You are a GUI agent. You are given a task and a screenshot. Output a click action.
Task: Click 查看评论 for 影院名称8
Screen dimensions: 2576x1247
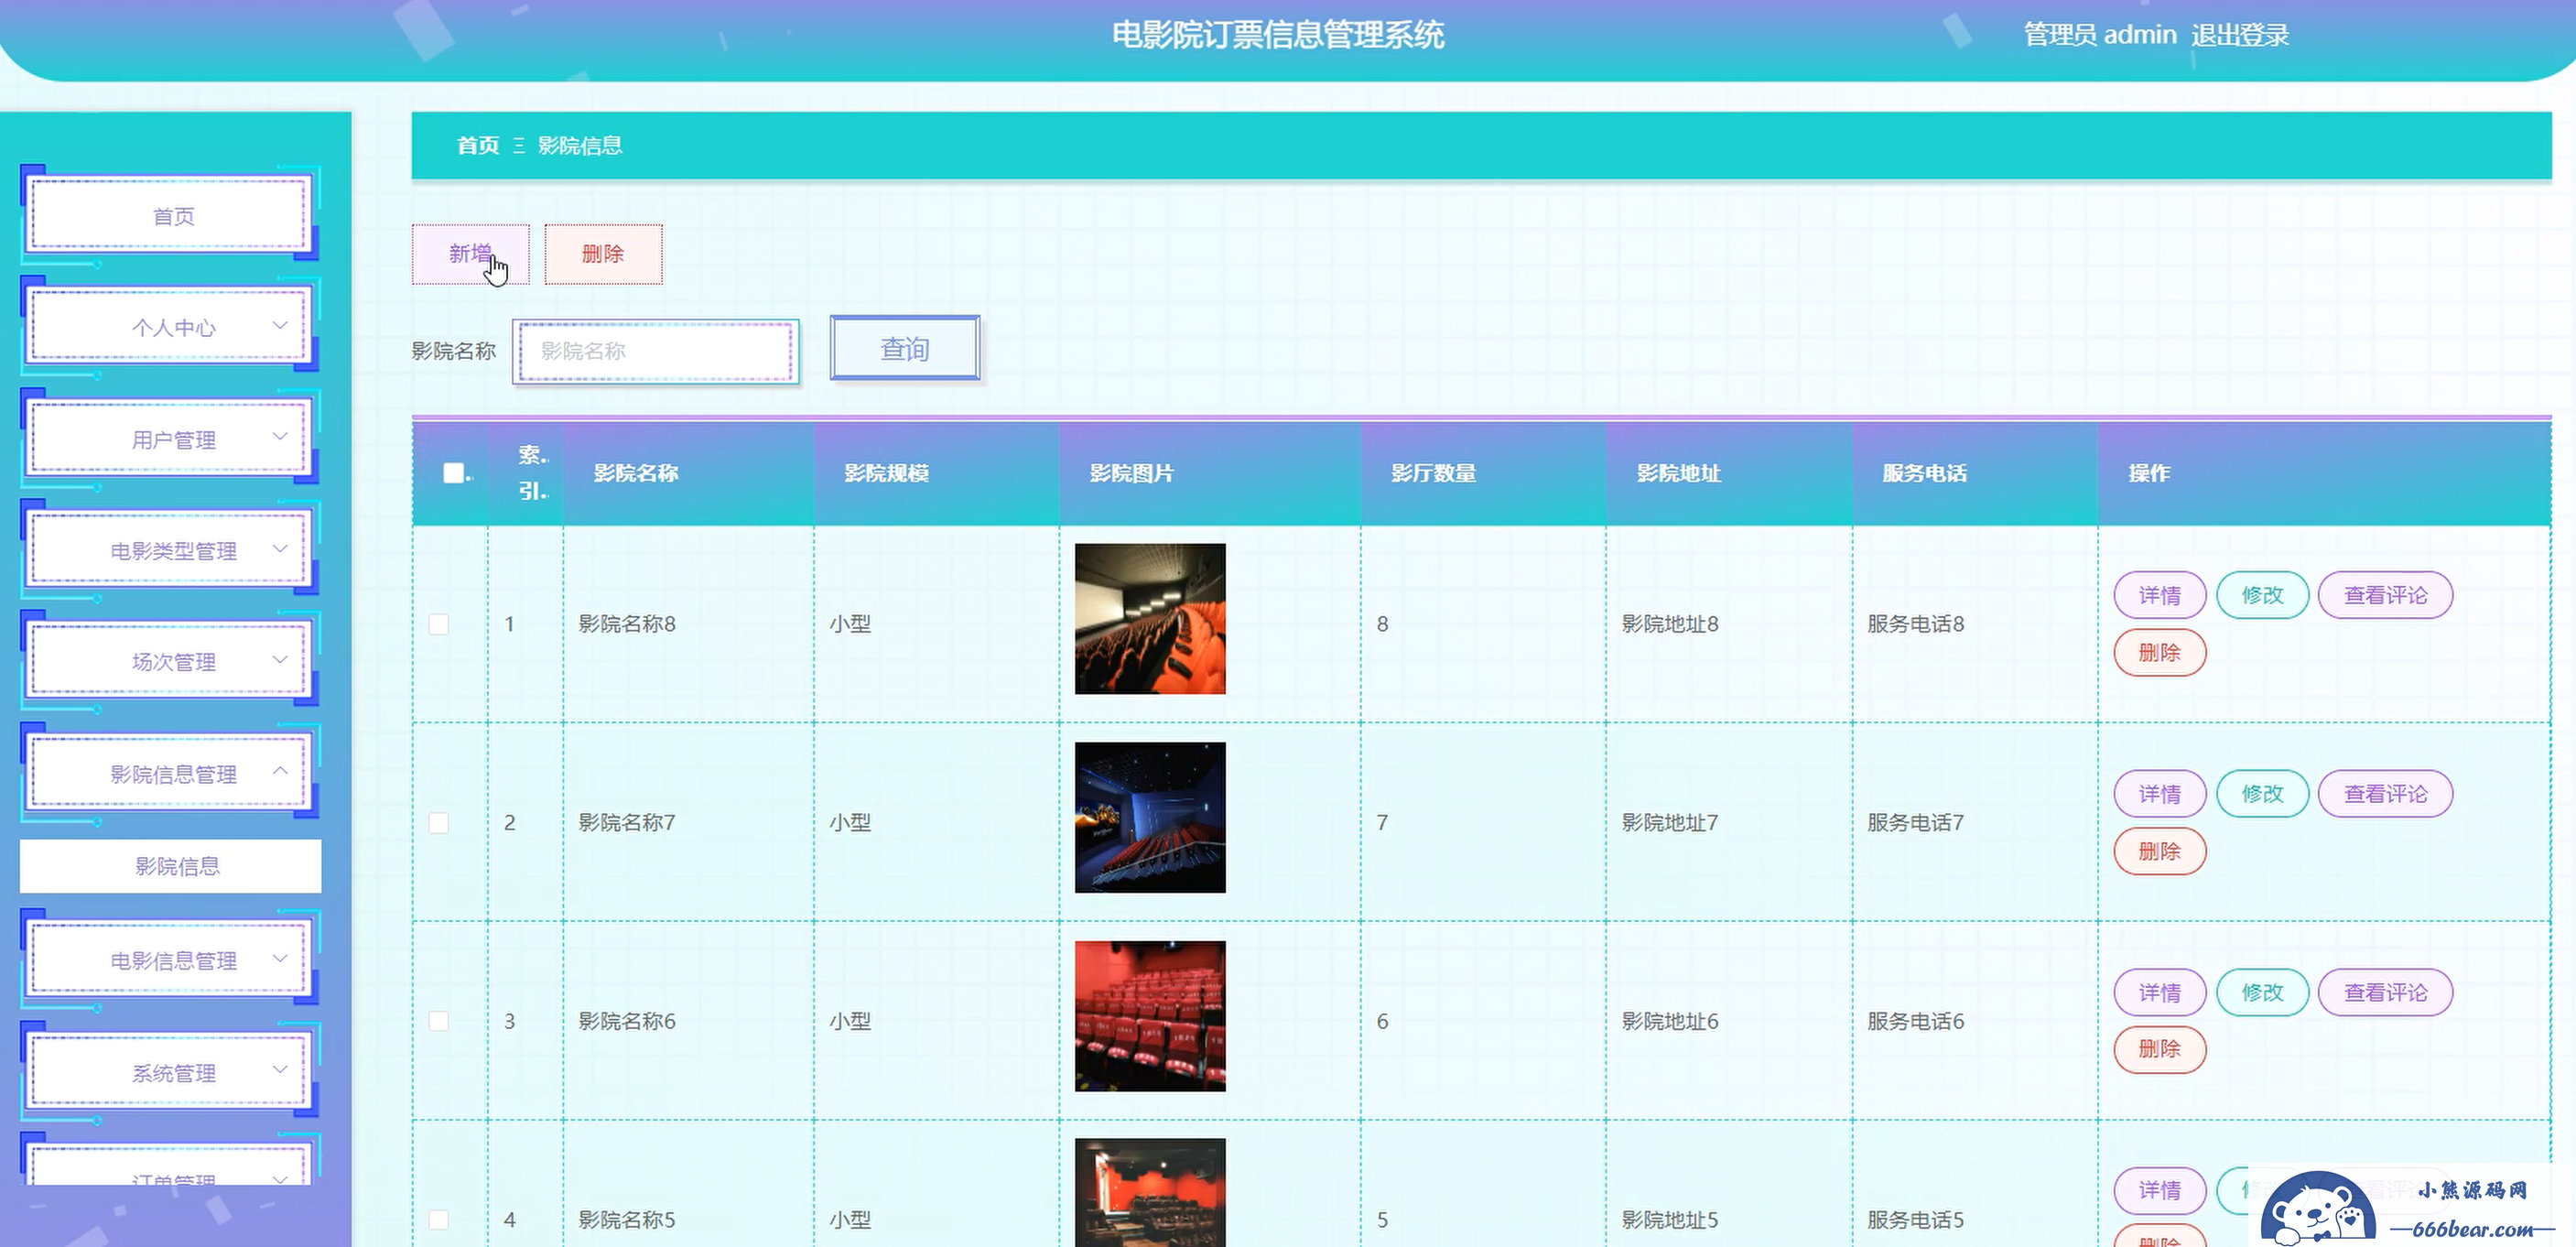2386,595
